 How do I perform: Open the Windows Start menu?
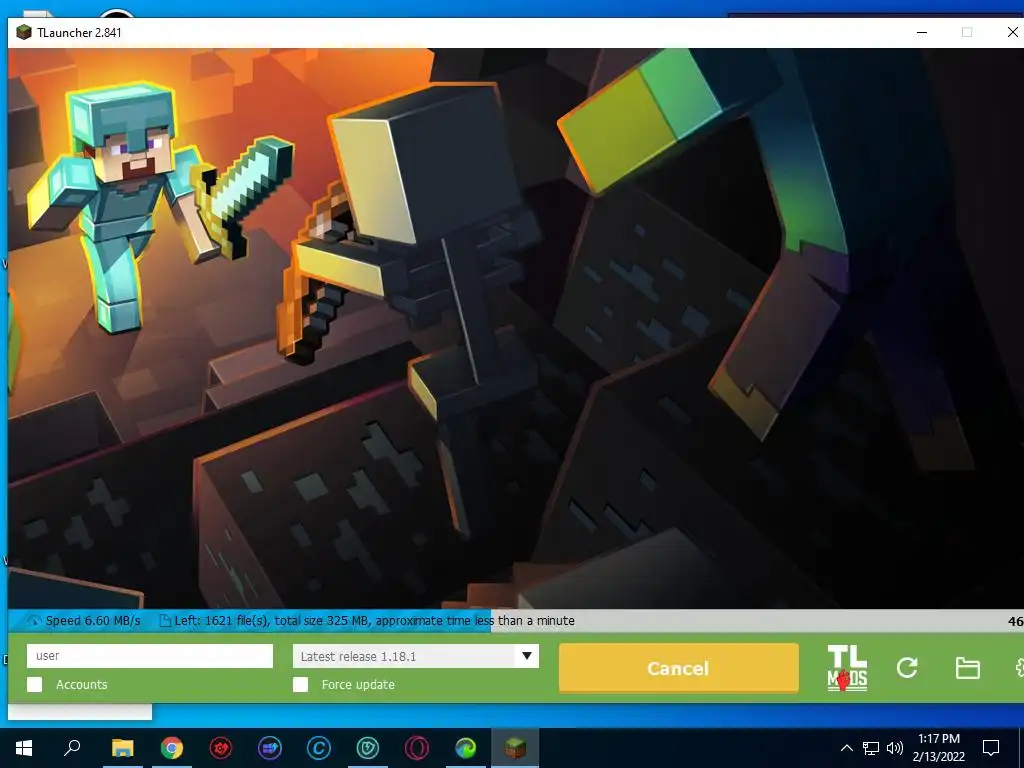click(24, 748)
